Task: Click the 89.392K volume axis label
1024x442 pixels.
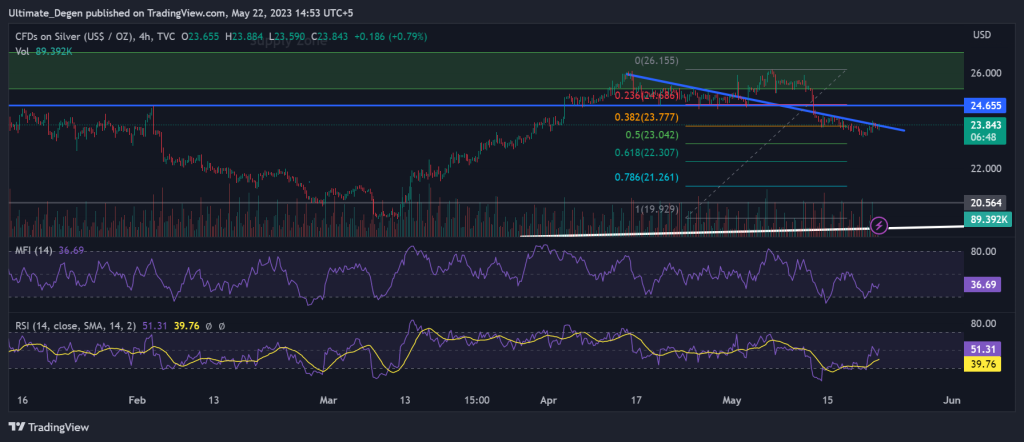Action: click(x=988, y=219)
